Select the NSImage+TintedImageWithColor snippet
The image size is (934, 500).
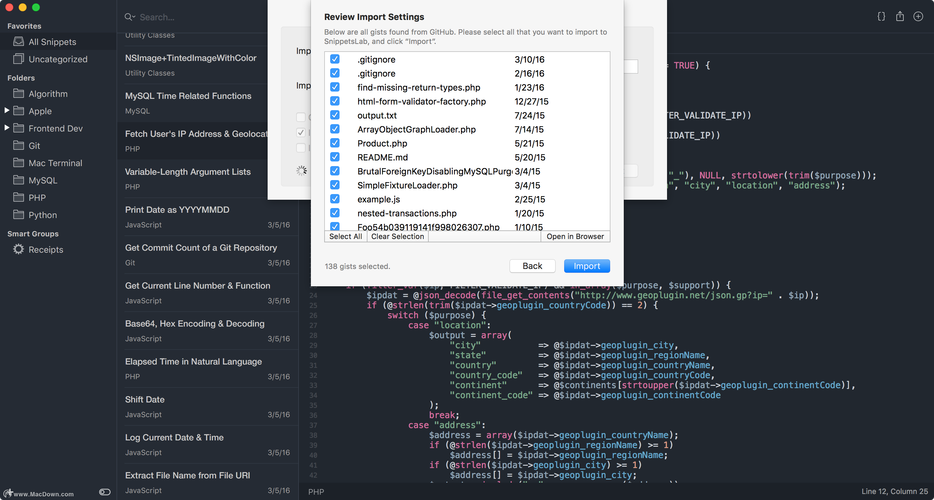click(x=207, y=65)
